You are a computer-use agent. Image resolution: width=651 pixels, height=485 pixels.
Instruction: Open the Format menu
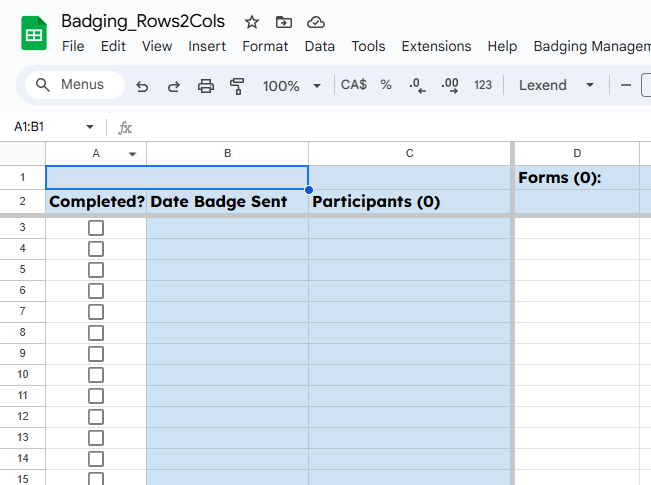[x=265, y=46]
